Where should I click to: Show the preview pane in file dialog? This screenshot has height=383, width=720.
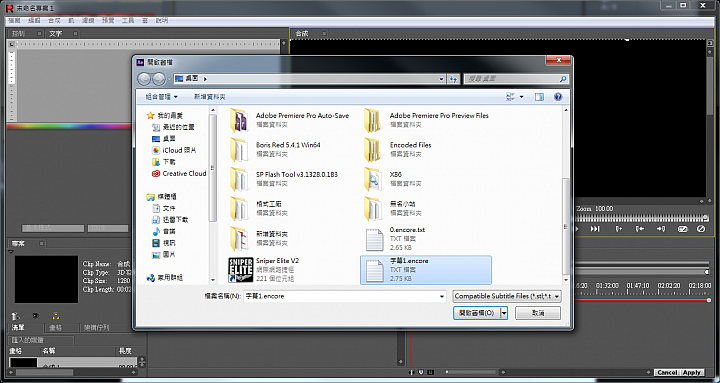click(x=539, y=97)
